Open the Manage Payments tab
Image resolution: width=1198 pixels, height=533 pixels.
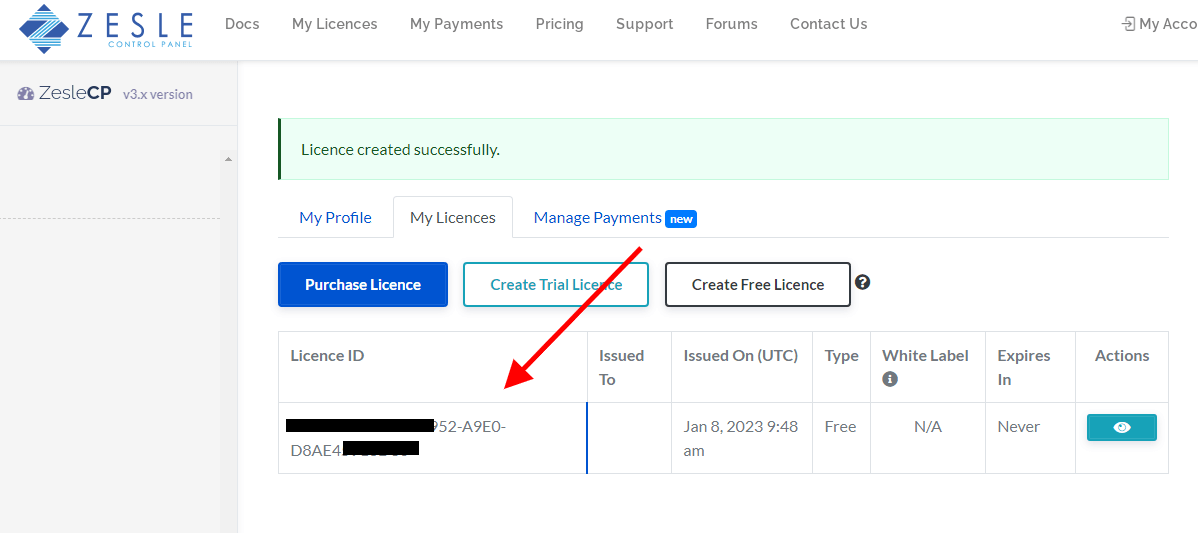(597, 218)
